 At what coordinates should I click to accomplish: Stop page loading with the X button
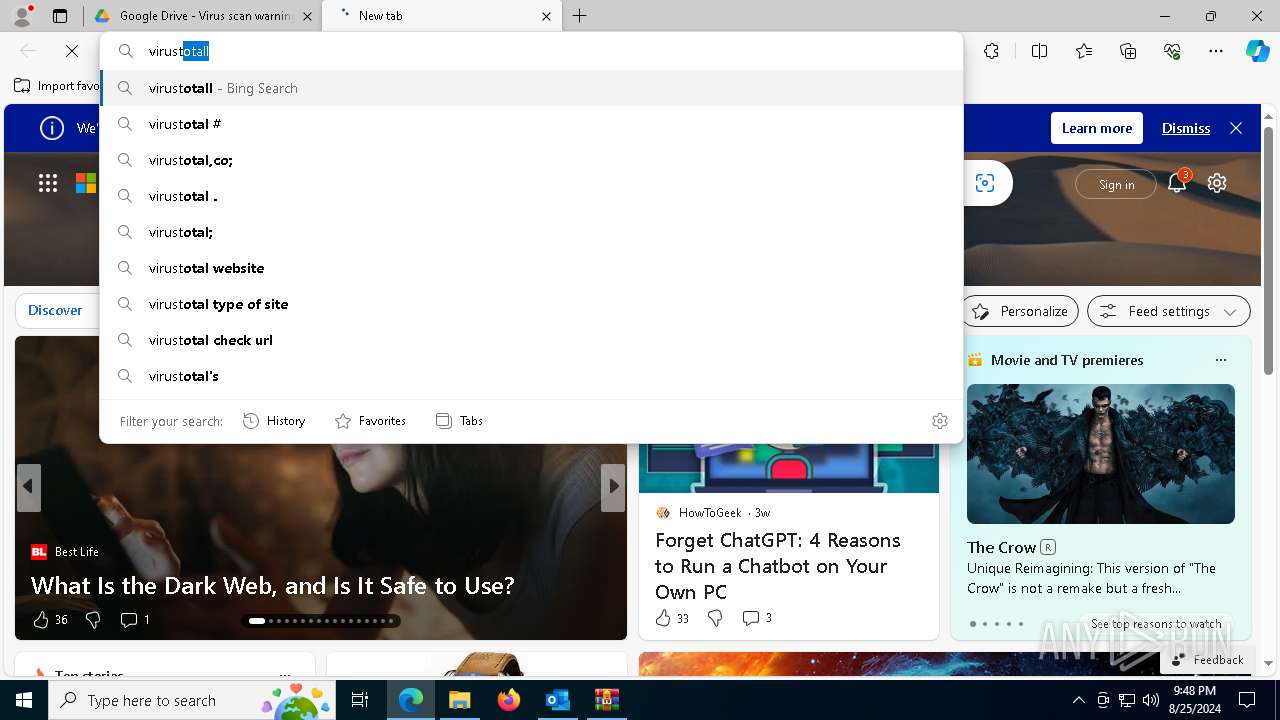point(72,51)
